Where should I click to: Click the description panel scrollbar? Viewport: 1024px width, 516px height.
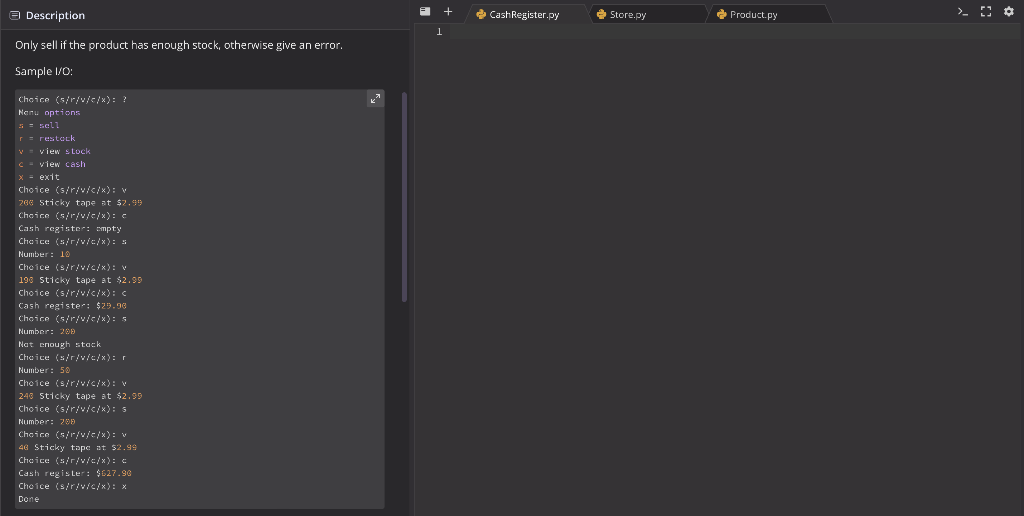click(404, 196)
